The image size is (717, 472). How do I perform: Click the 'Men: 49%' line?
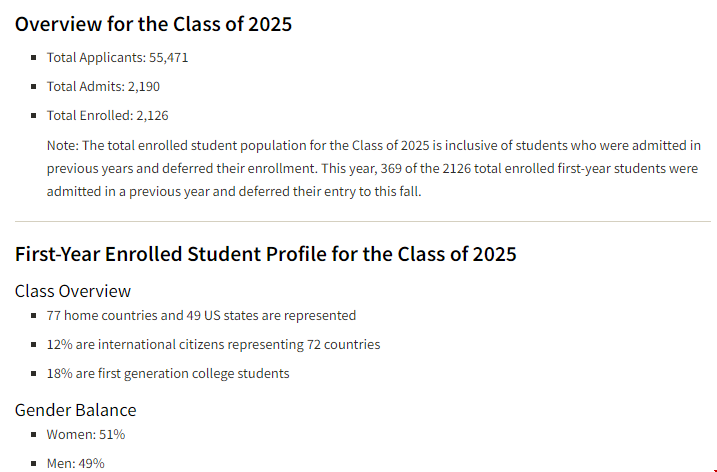pos(75,463)
